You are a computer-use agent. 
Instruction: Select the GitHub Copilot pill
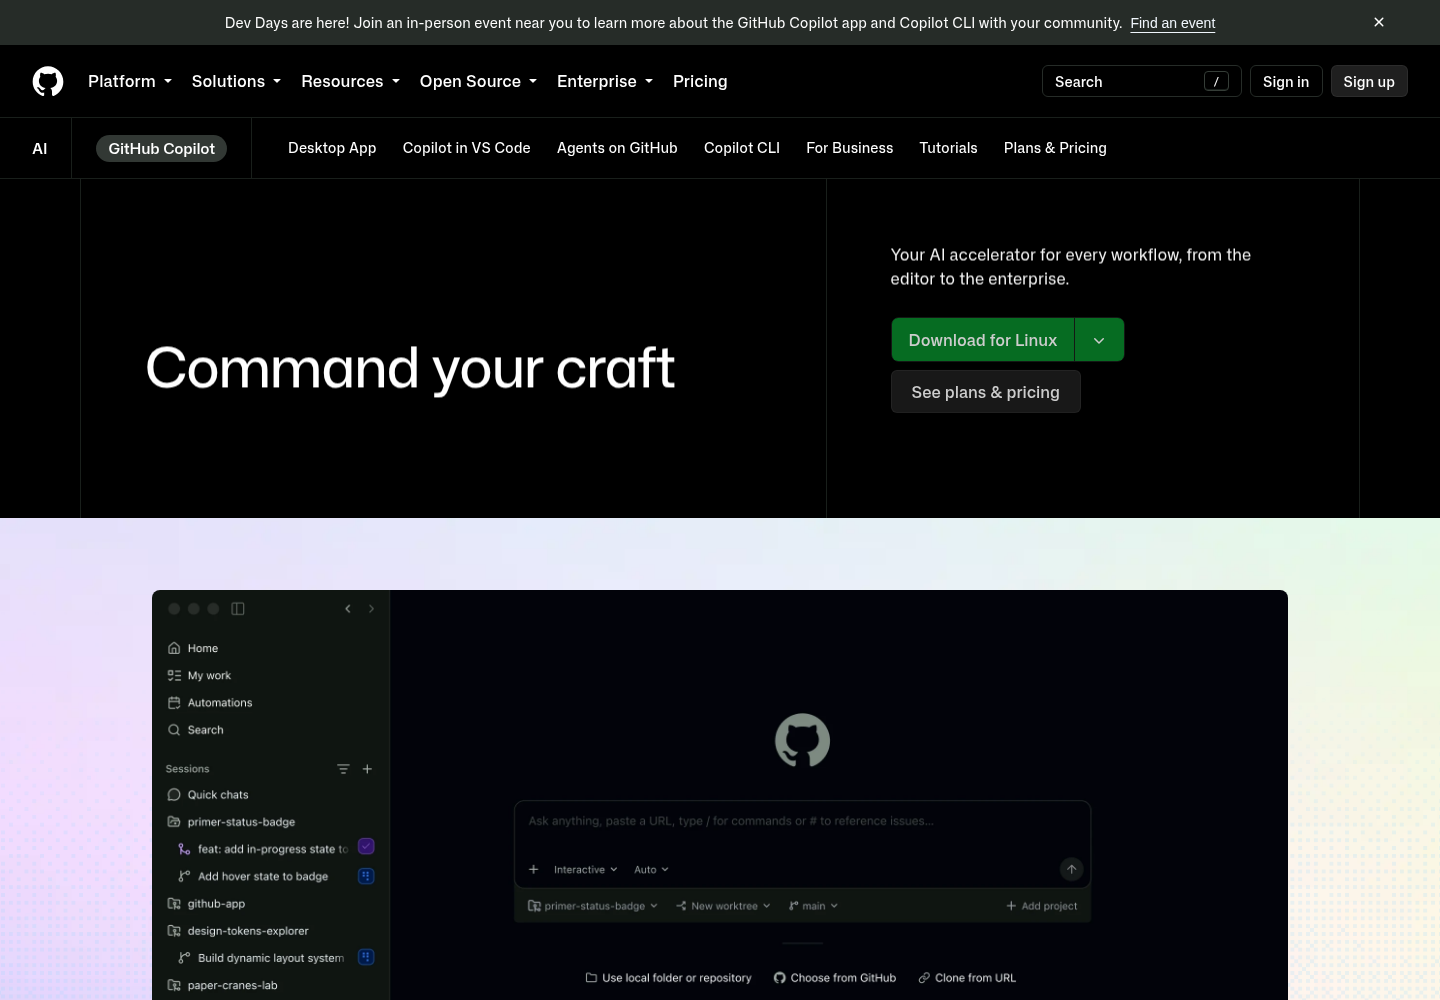pos(161,148)
